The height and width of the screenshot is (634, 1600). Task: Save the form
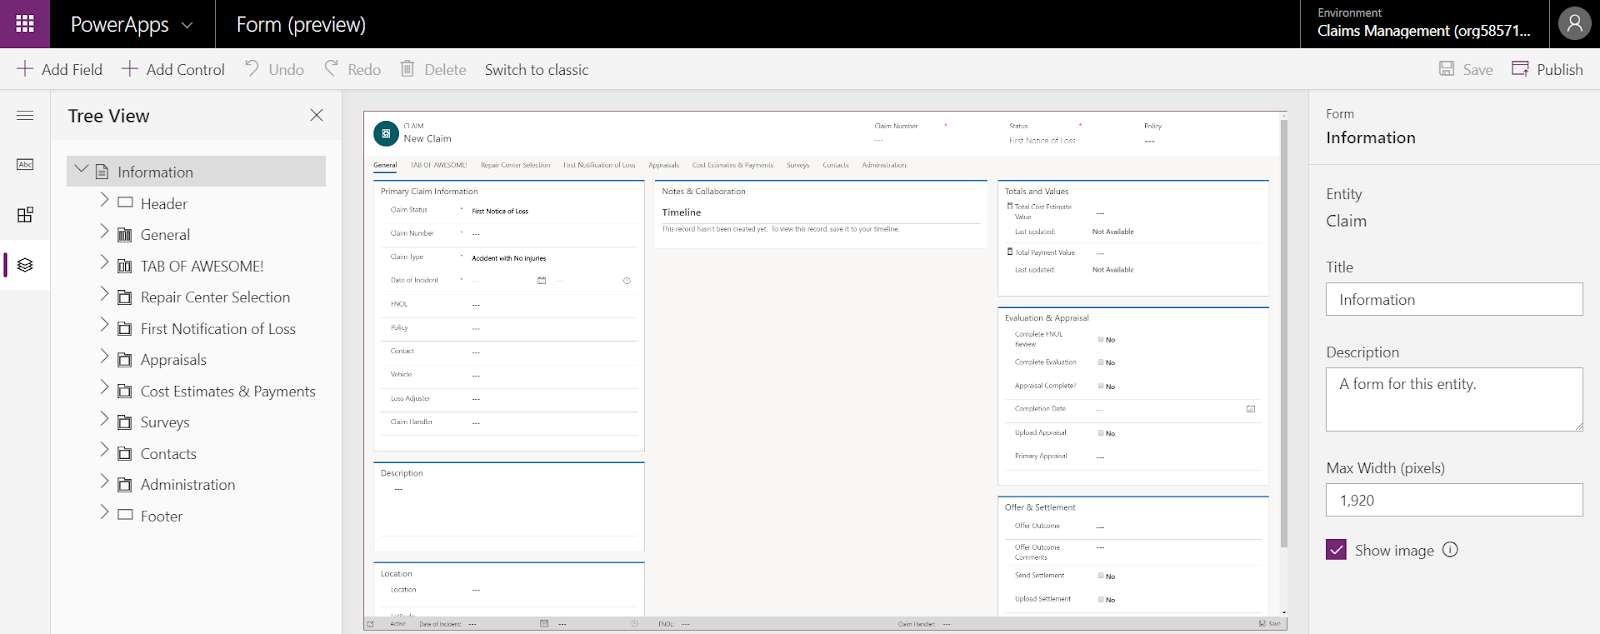coord(1466,69)
